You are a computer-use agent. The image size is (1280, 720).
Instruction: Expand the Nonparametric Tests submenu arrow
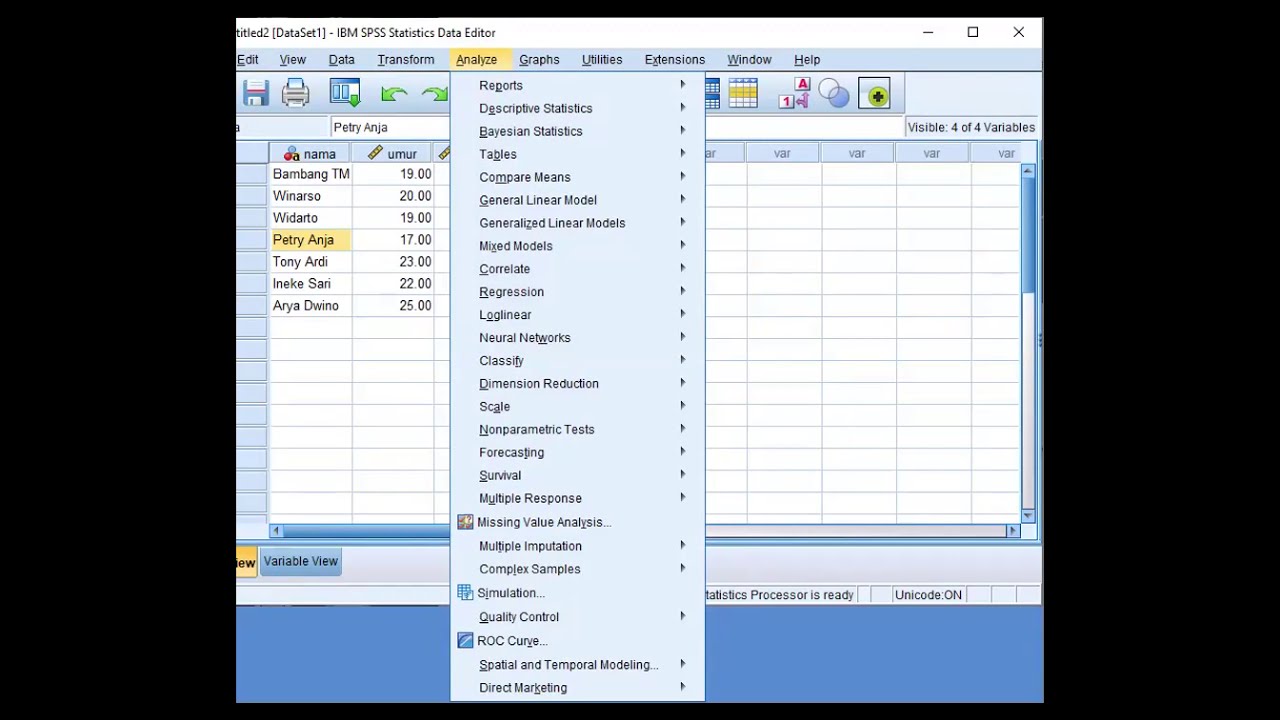(683, 429)
